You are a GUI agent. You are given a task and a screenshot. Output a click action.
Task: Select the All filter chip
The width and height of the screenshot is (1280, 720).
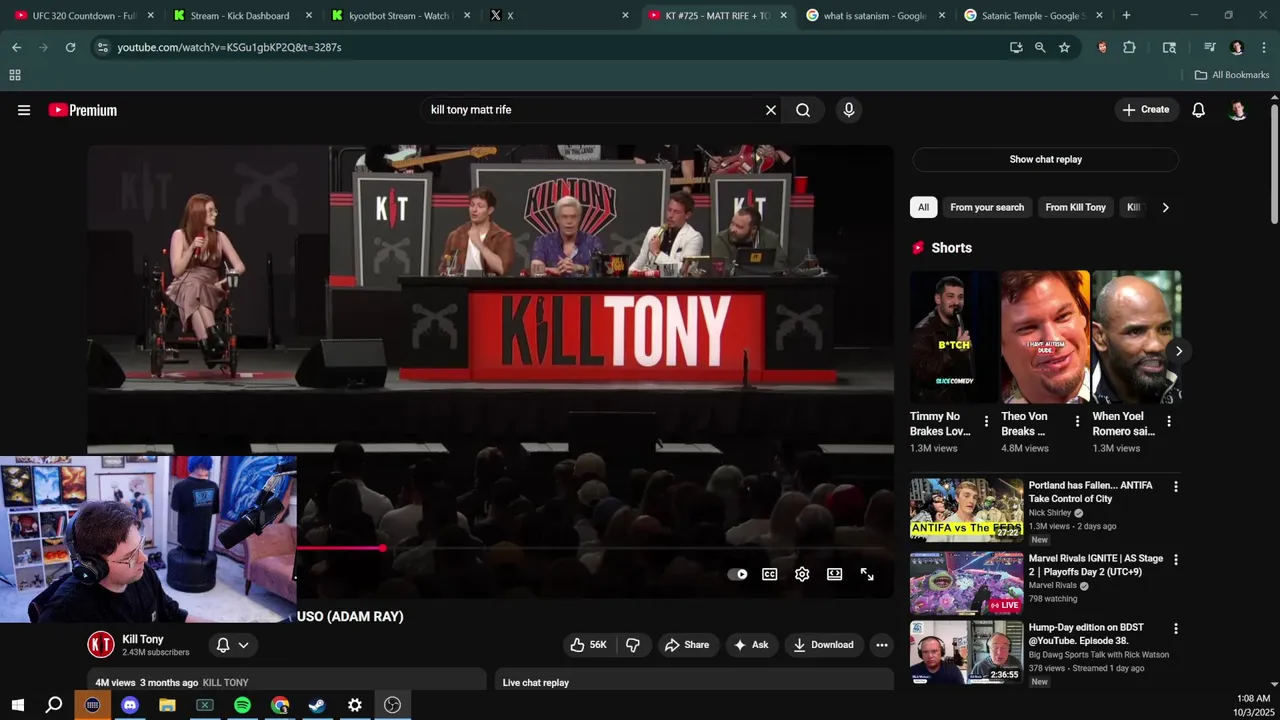(923, 207)
